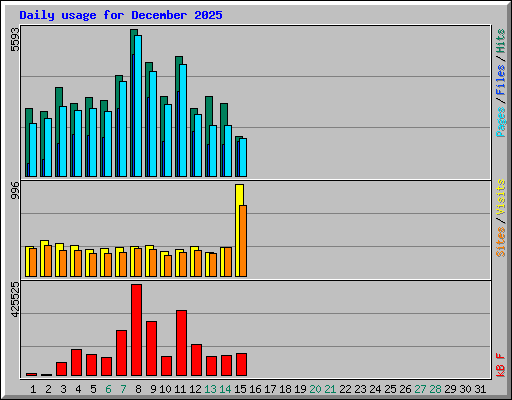
Task: Click the cyan pages bar for day 5
Action: click(x=93, y=142)
